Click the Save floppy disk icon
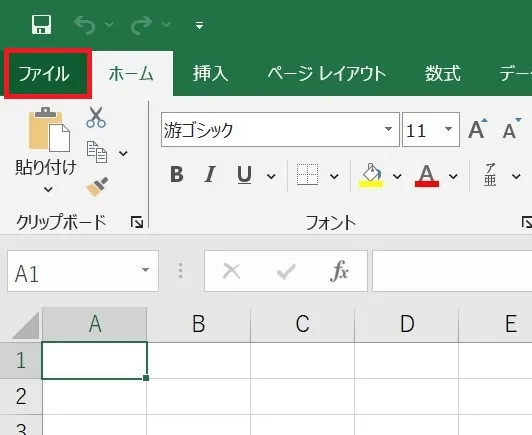 pyautogui.click(x=41, y=24)
